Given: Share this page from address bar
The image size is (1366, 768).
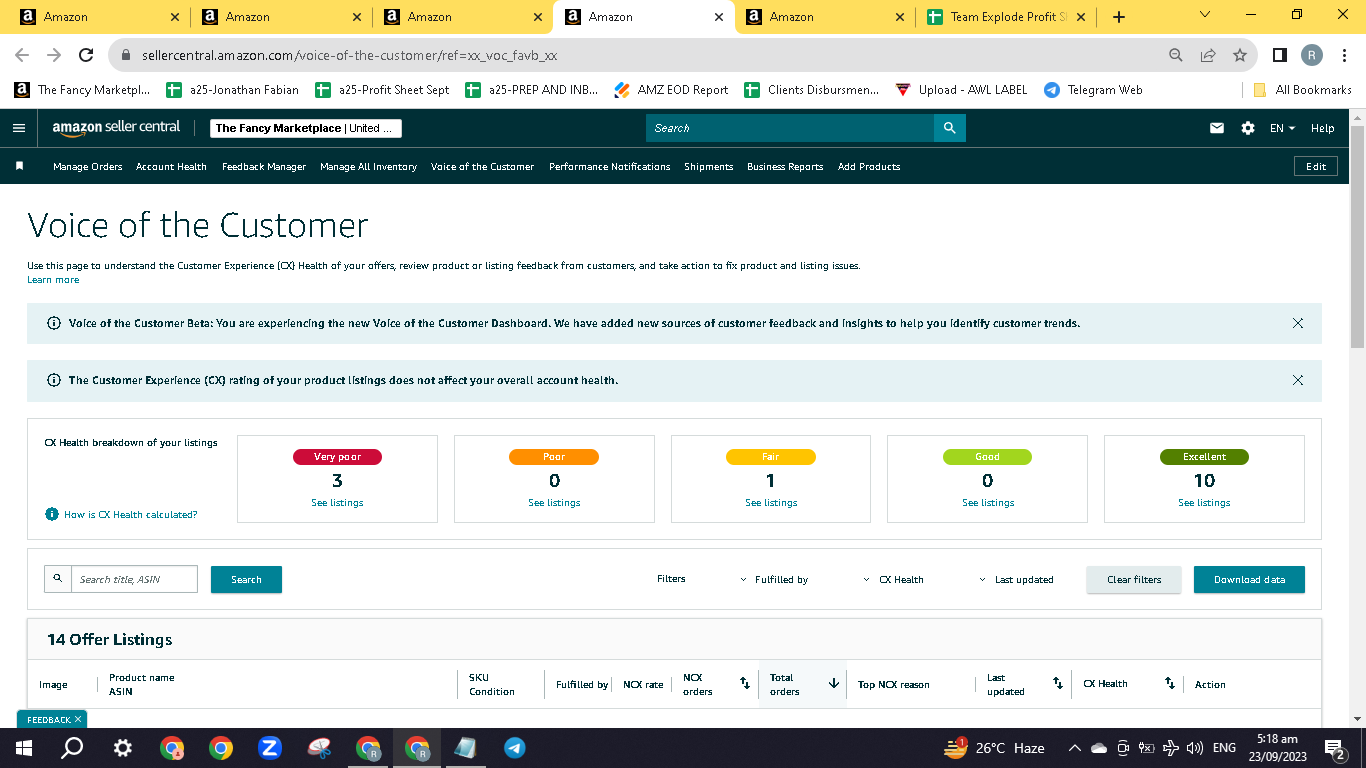Looking at the screenshot, I should (1208, 55).
